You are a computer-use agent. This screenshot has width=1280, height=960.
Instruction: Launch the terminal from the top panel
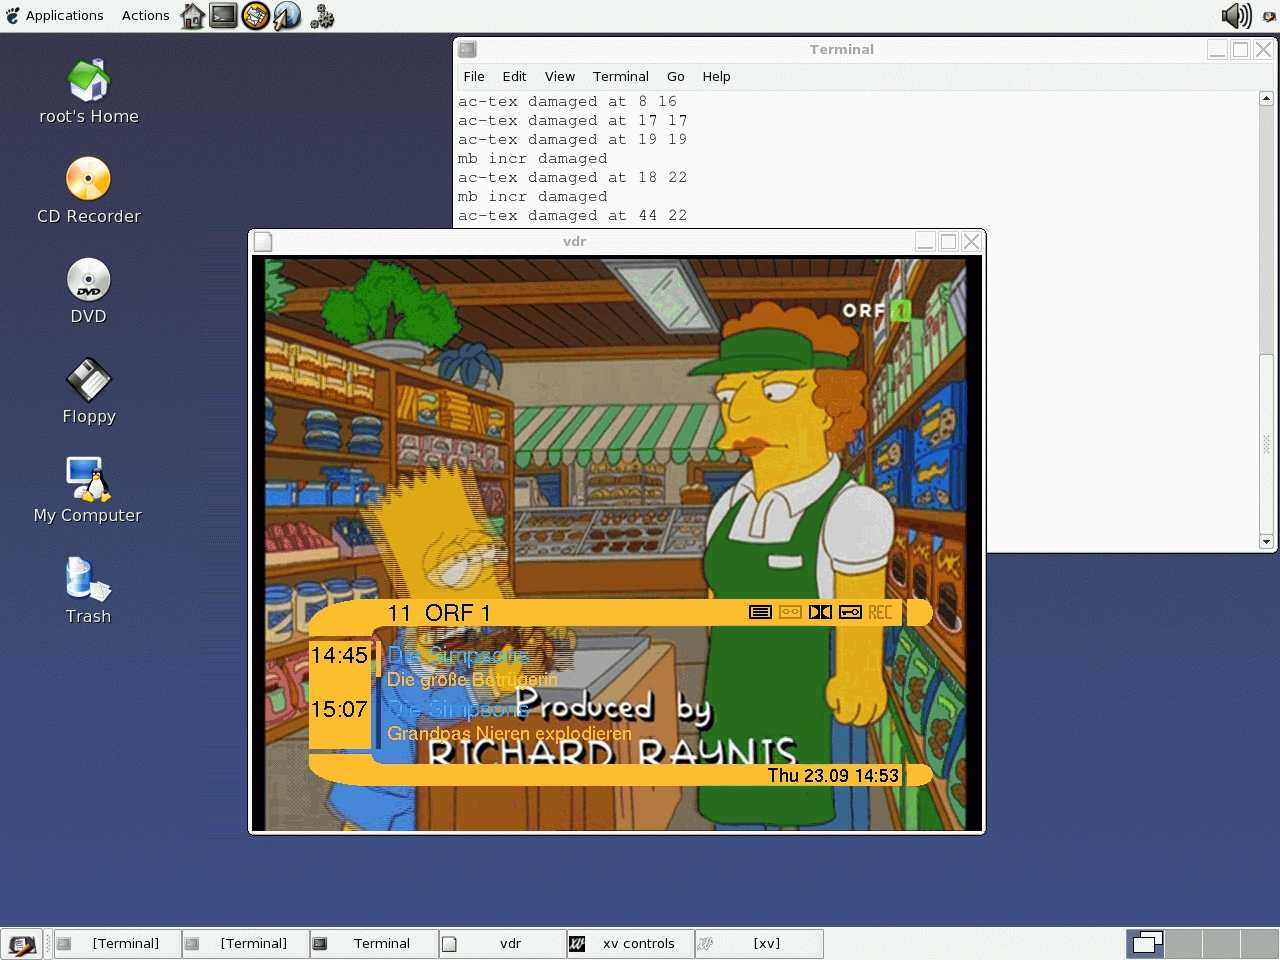point(224,16)
